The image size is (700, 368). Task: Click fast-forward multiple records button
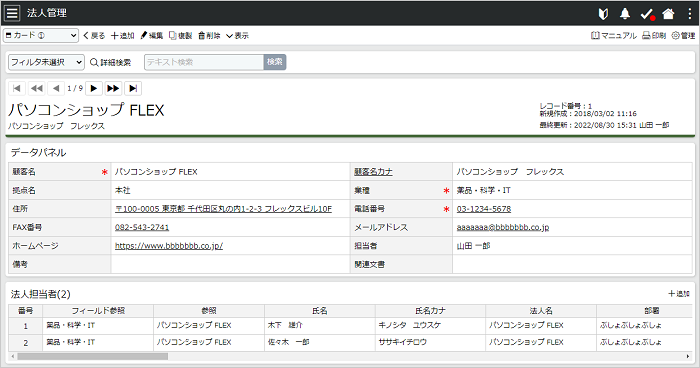(x=113, y=88)
